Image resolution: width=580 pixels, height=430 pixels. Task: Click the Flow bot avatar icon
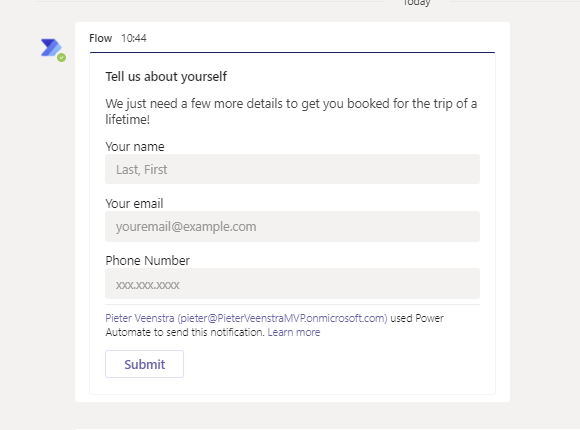(52, 48)
